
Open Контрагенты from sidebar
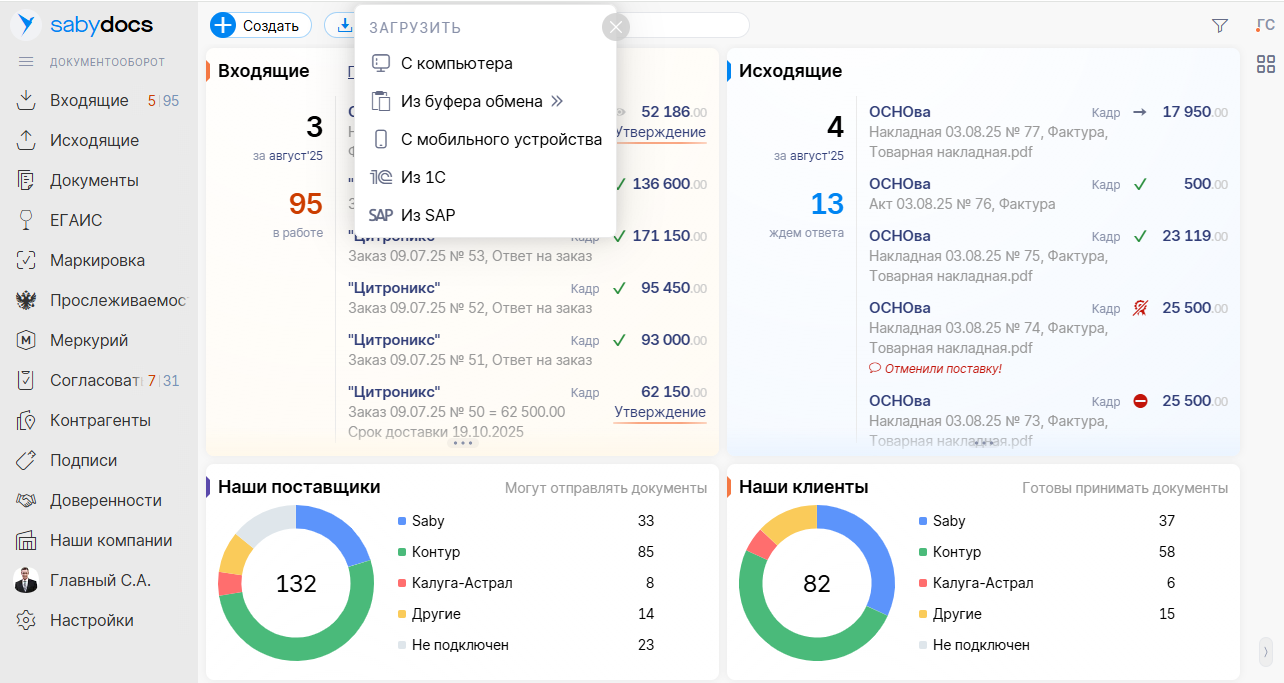pos(100,420)
